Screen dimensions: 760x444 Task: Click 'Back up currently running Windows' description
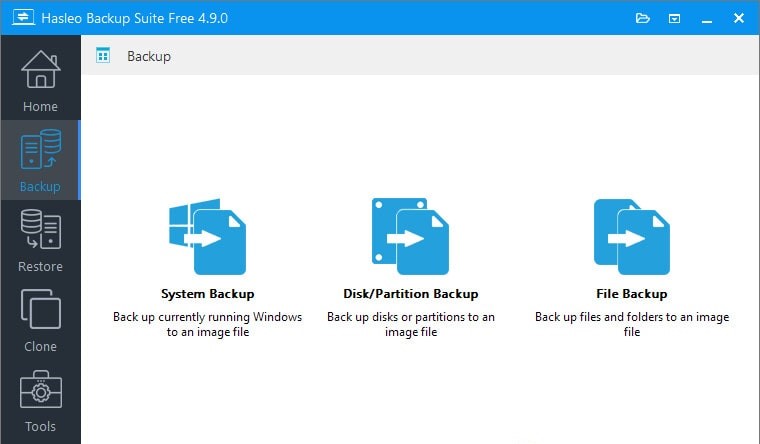click(x=207, y=324)
